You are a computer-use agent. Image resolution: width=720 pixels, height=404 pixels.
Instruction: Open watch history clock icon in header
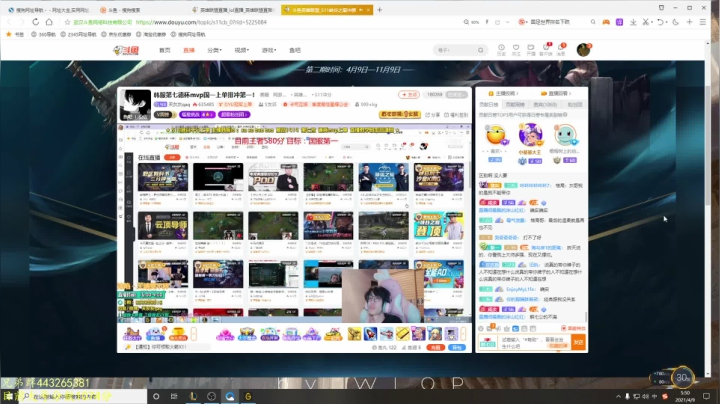coord(501,49)
